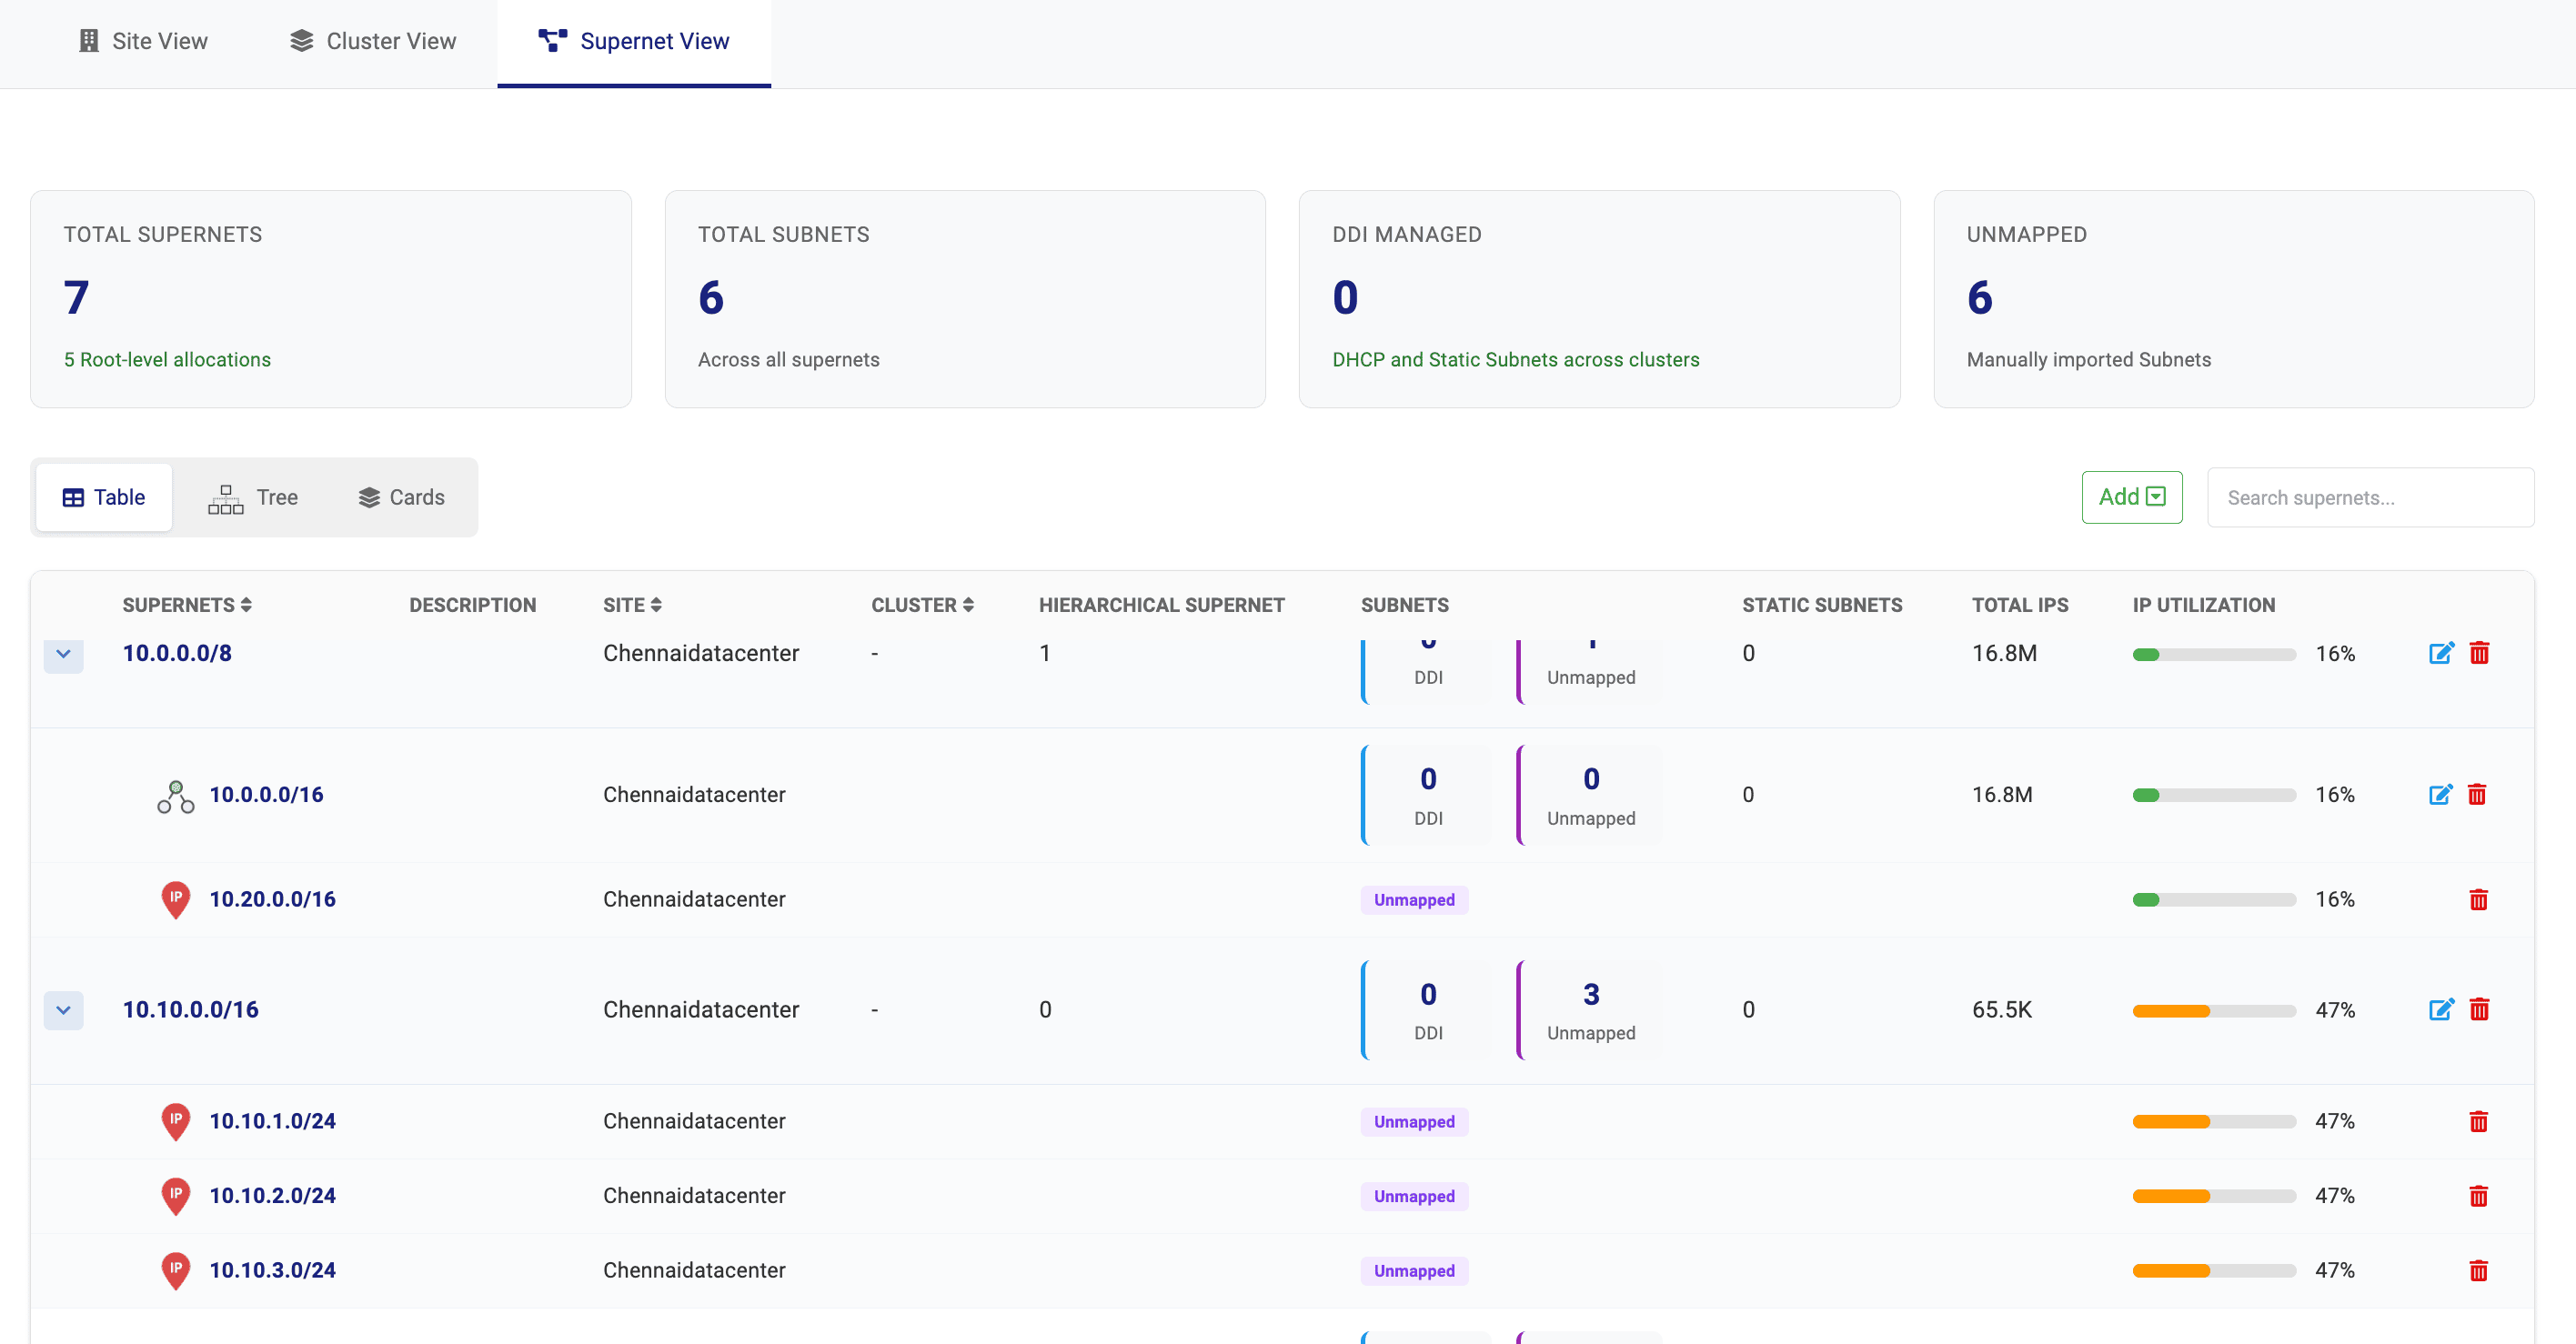Select the Site View tab icon
The width and height of the screenshot is (2576, 1344).
tap(87, 41)
